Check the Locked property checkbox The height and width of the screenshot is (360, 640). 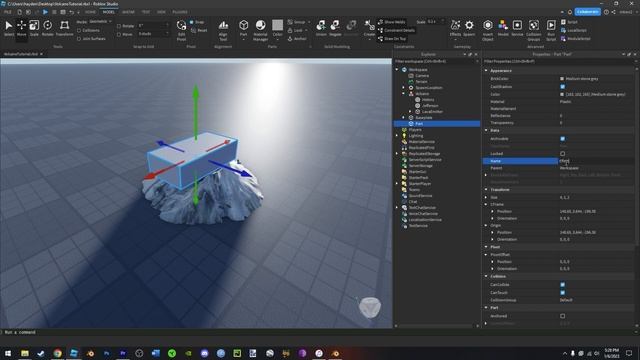pyautogui.click(x=562, y=153)
